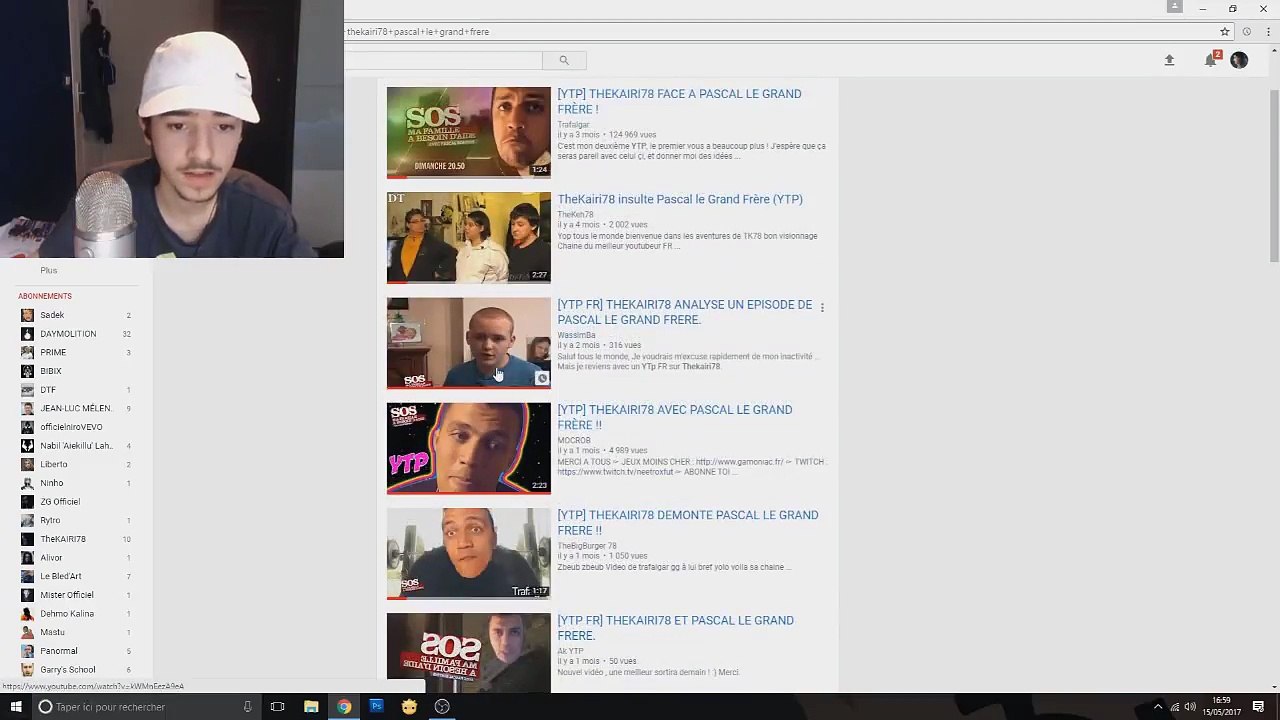Open Google Chrome from the taskbar
Image resolution: width=1280 pixels, height=720 pixels.
point(344,707)
